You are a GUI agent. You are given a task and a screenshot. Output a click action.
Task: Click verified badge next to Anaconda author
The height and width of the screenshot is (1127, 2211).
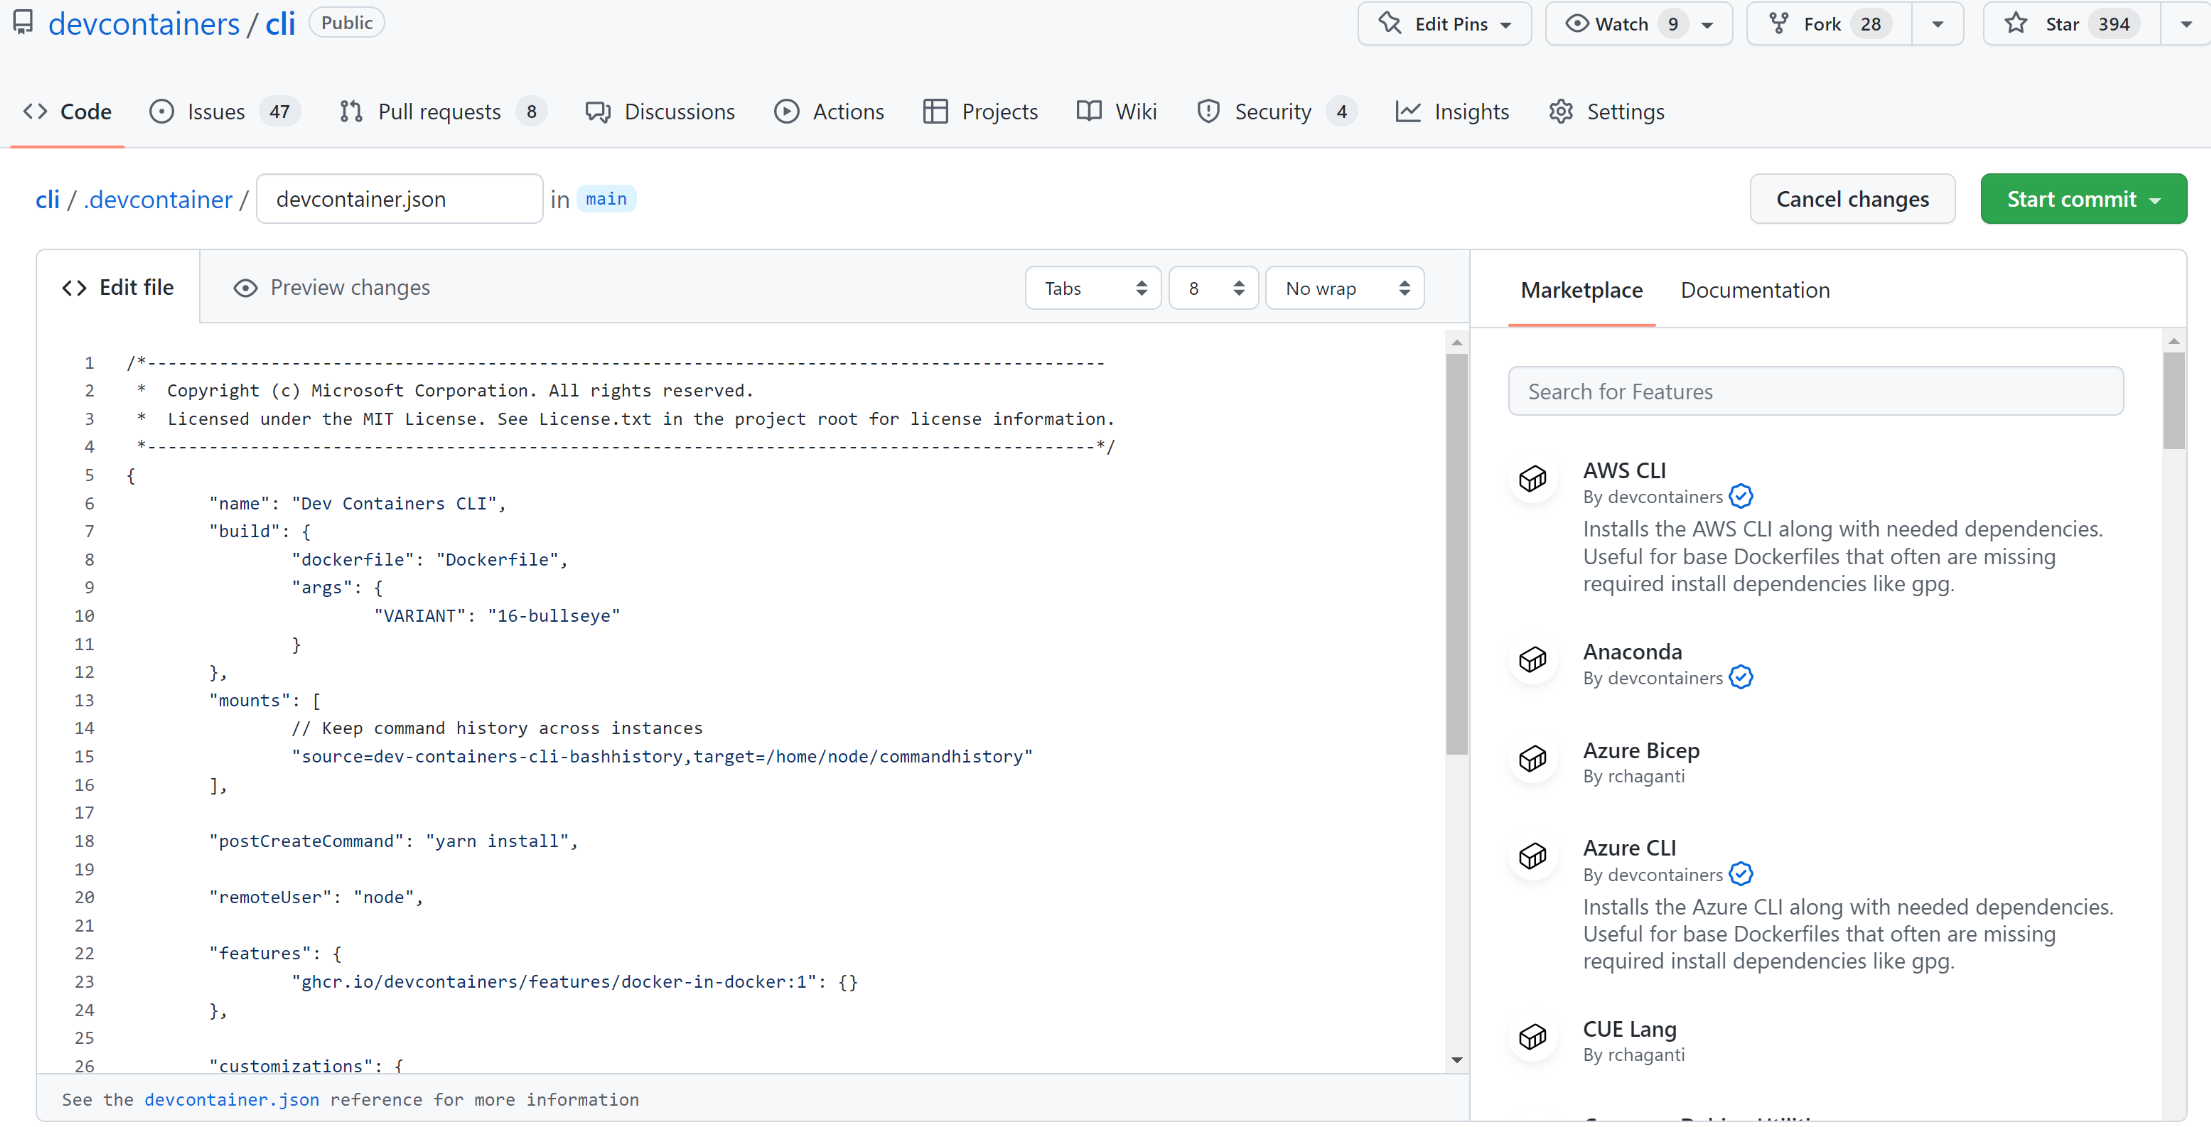1741,677
